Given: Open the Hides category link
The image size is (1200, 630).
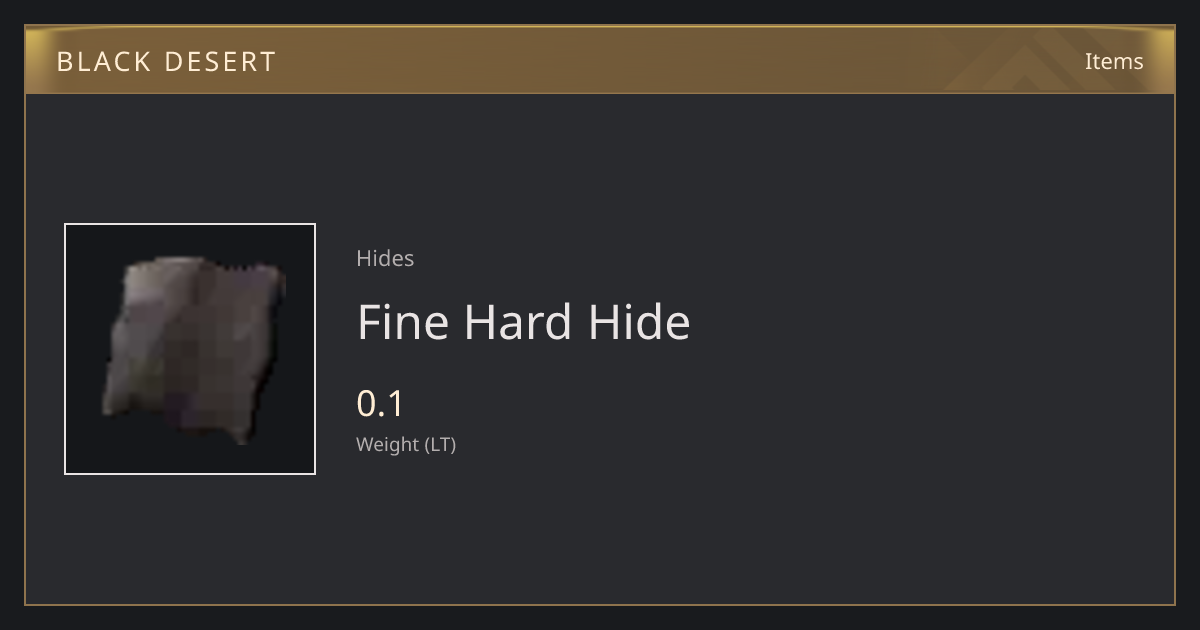Looking at the screenshot, I should pyautogui.click(x=385, y=258).
